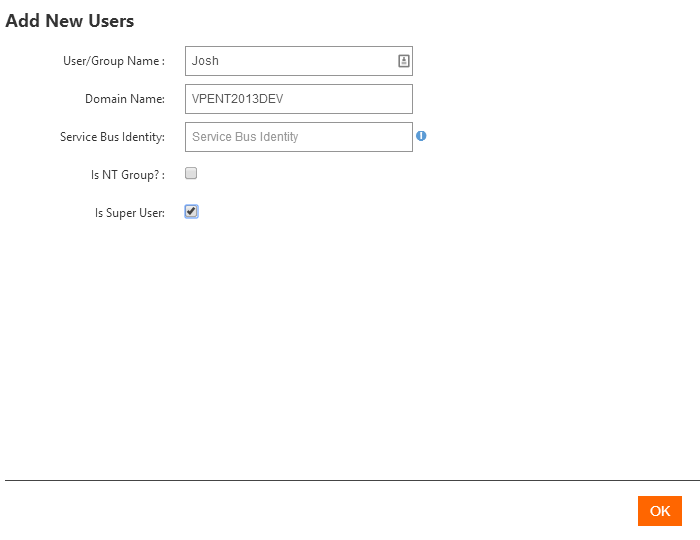Focus the User/Group Name input field
The image size is (700, 540).
point(290,61)
